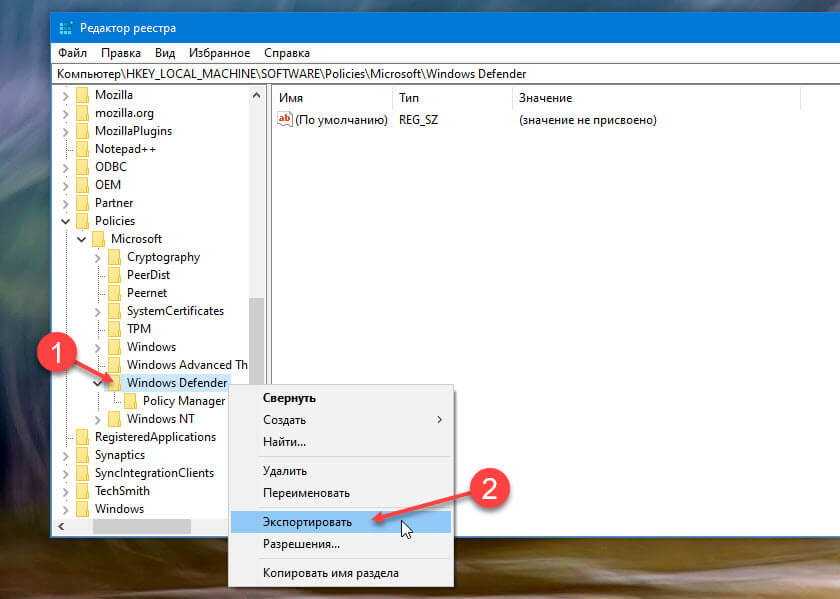Collapse the Policies tree node
This screenshot has height=599, width=840.
point(66,221)
